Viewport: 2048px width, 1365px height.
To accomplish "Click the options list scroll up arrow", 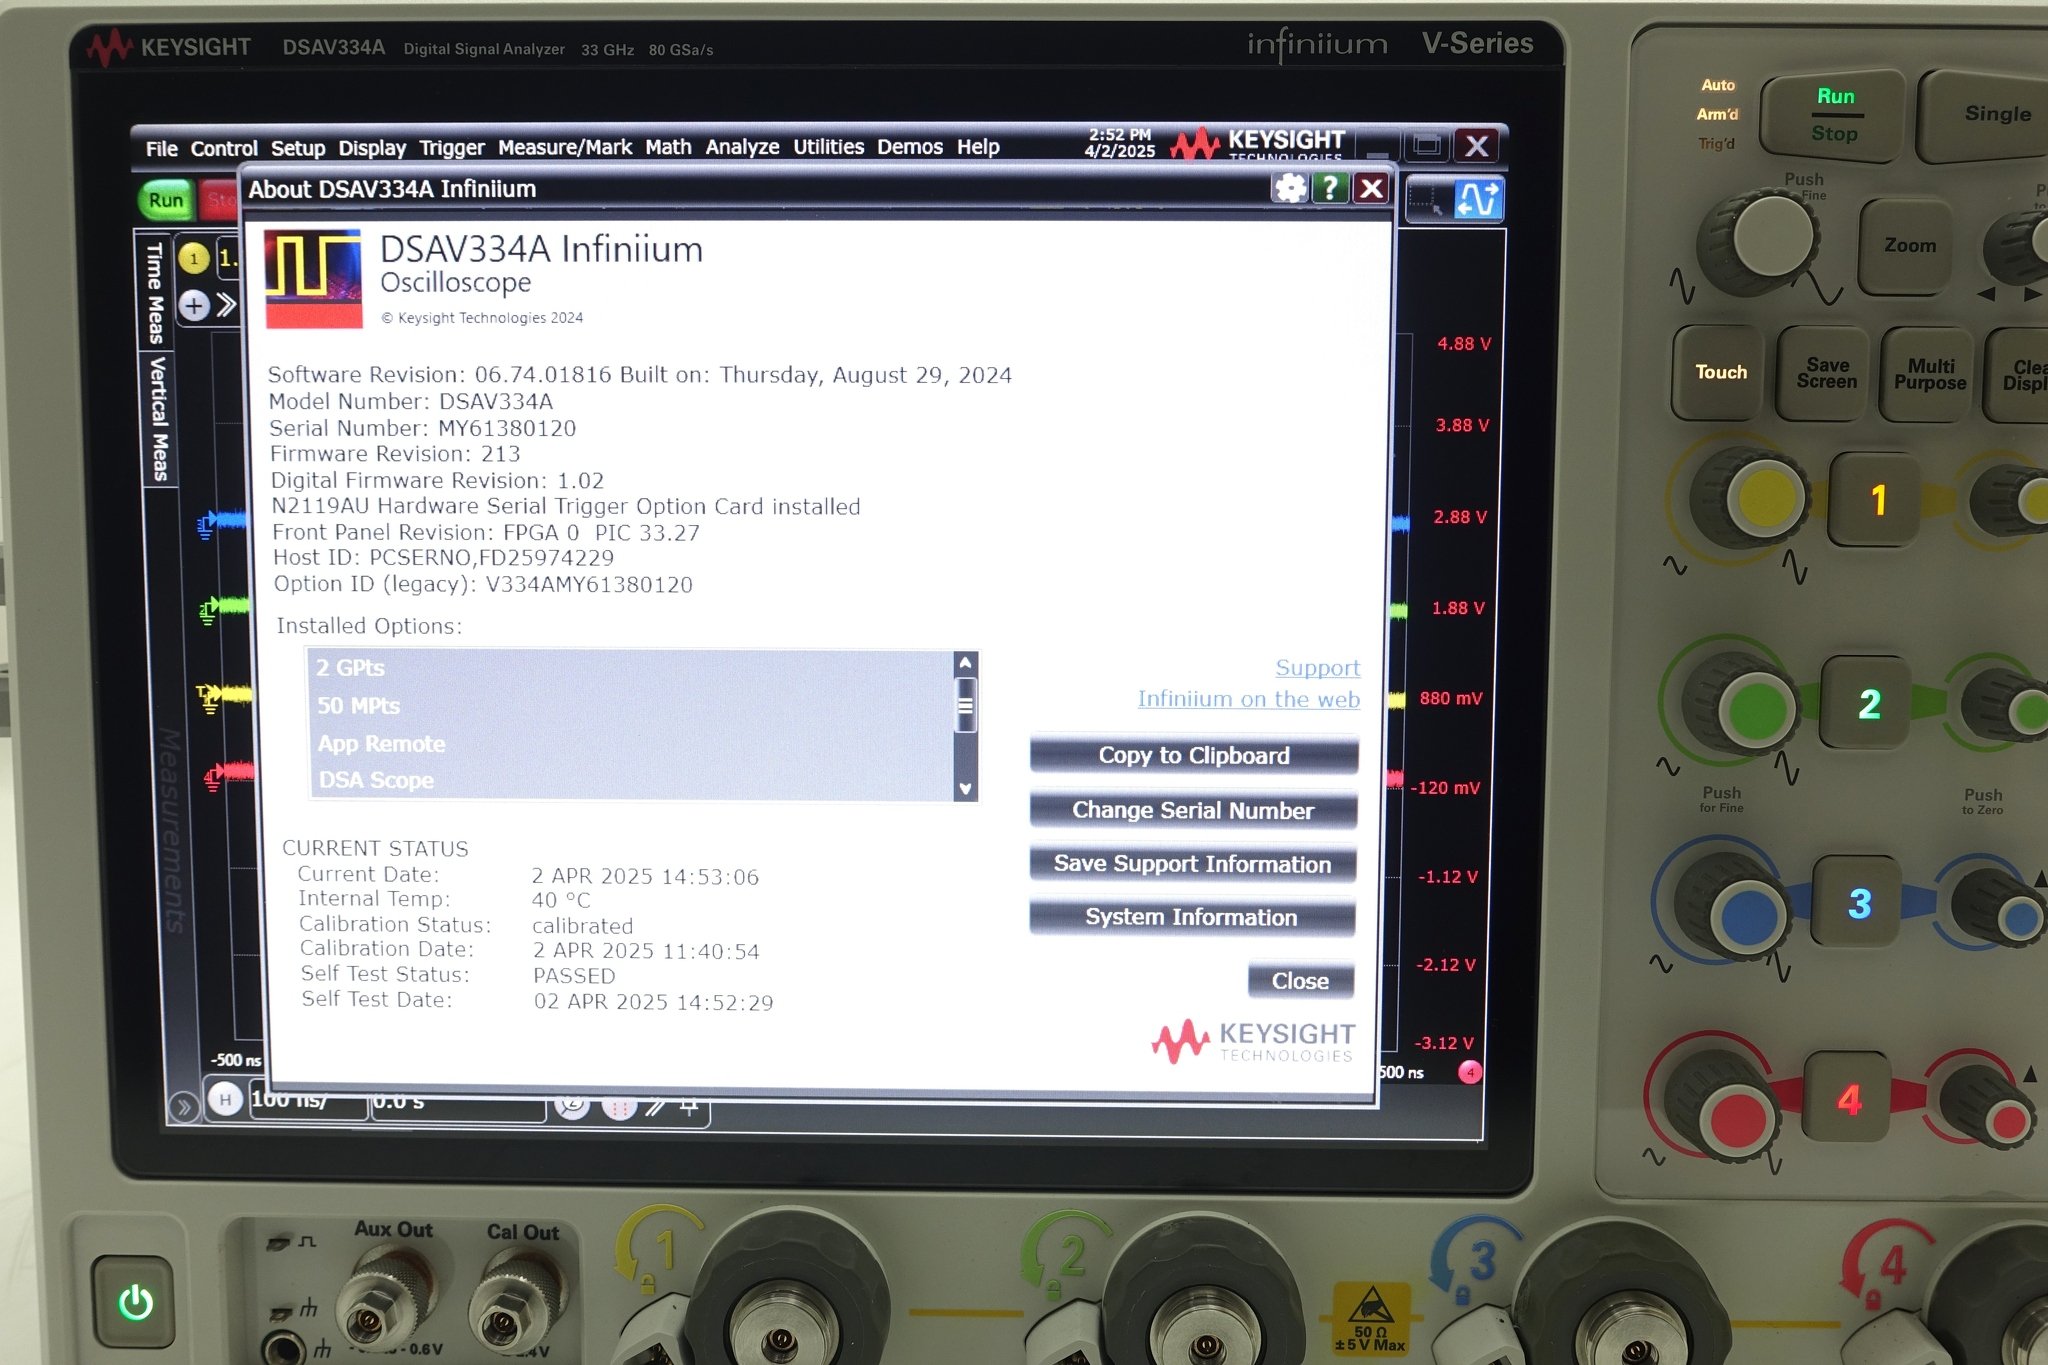I will (x=965, y=663).
